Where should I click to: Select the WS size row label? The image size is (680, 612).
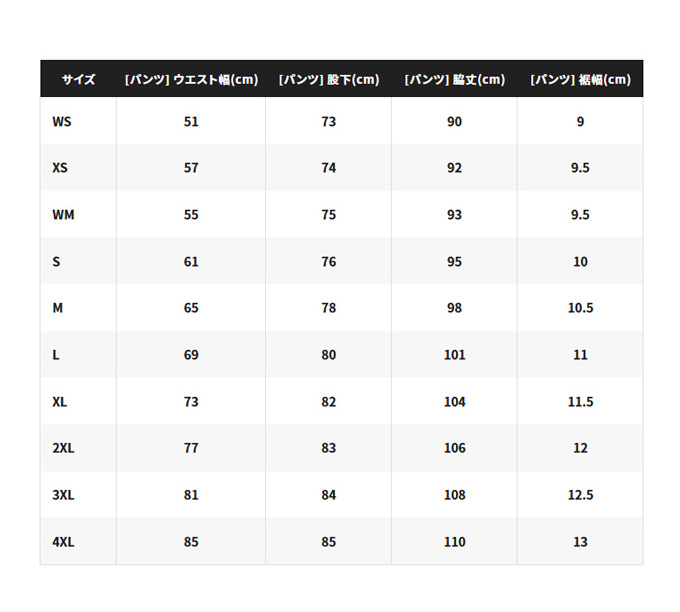click(62, 121)
